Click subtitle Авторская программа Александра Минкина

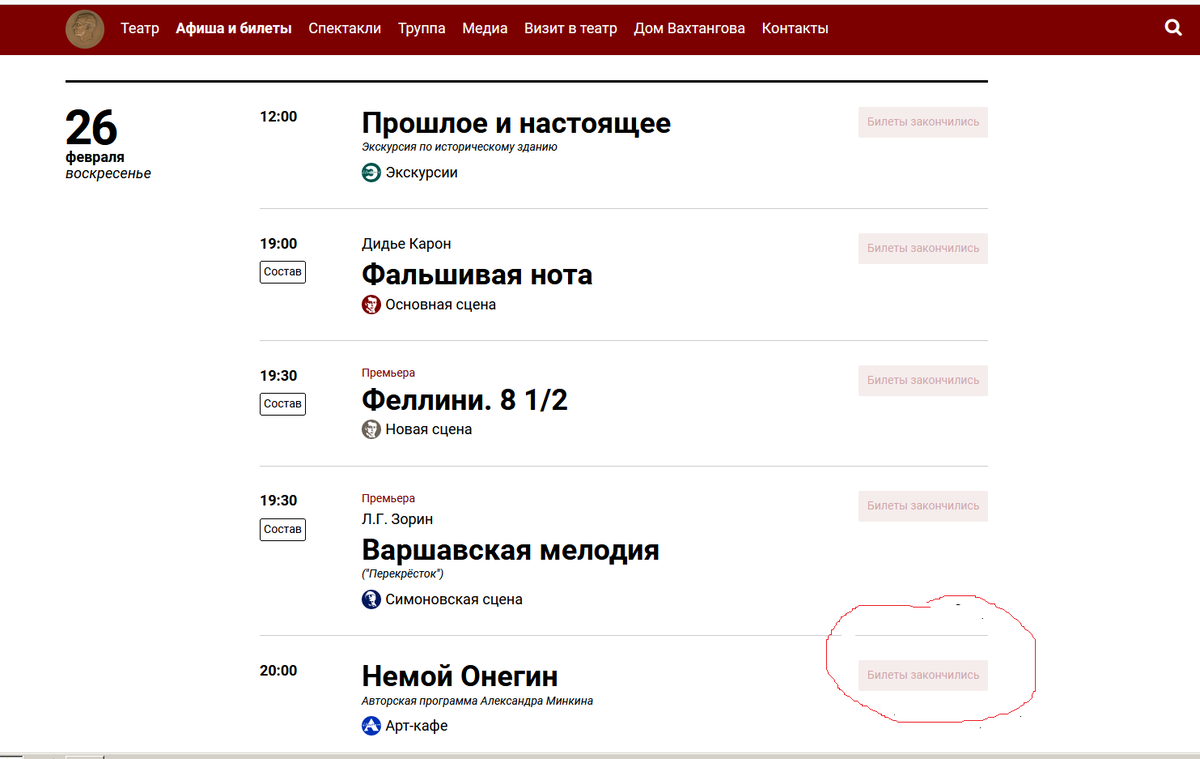478,701
